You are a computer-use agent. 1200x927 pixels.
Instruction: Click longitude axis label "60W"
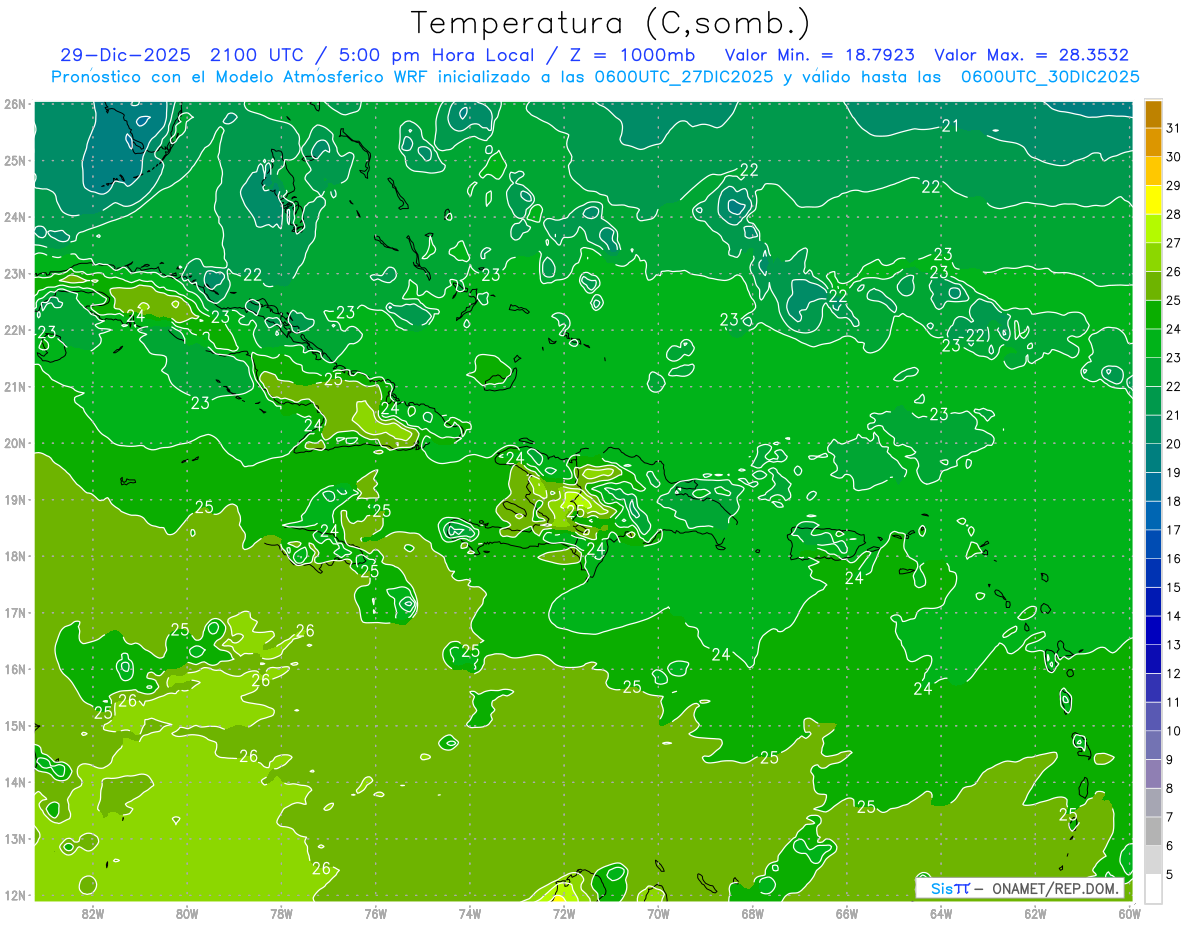pyautogui.click(x=1129, y=913)
